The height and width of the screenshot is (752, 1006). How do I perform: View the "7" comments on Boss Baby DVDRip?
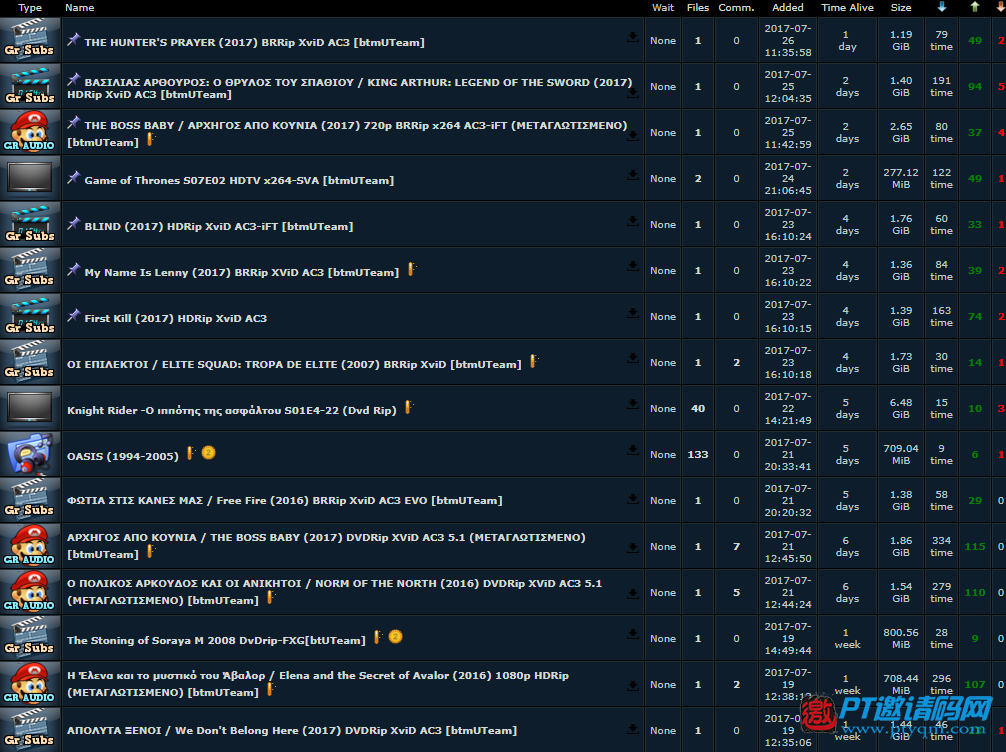(x=736, y=547)
